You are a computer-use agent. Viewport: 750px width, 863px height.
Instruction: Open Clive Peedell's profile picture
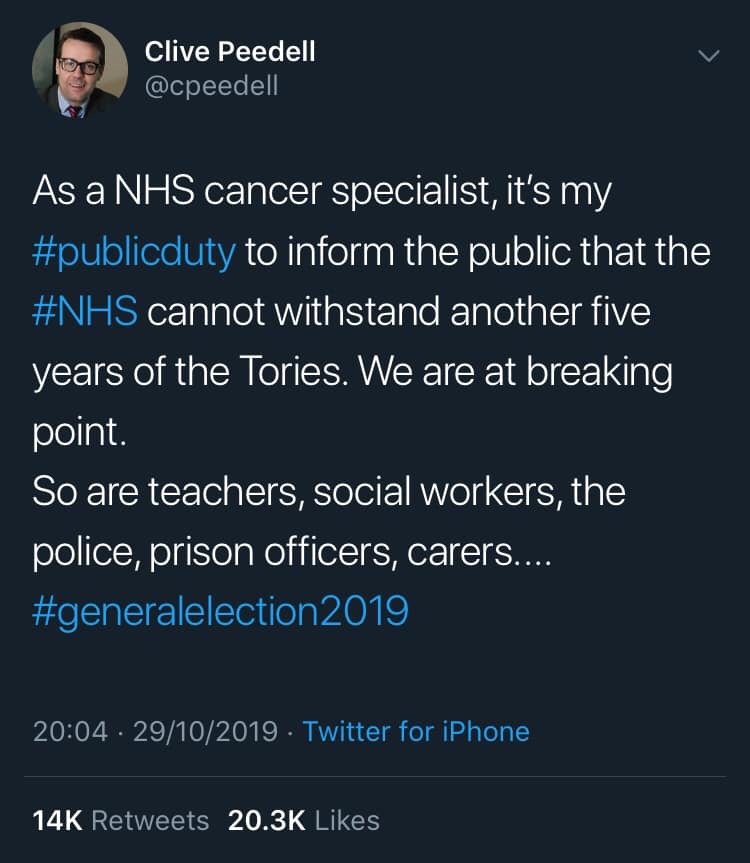tap(80, 69)
